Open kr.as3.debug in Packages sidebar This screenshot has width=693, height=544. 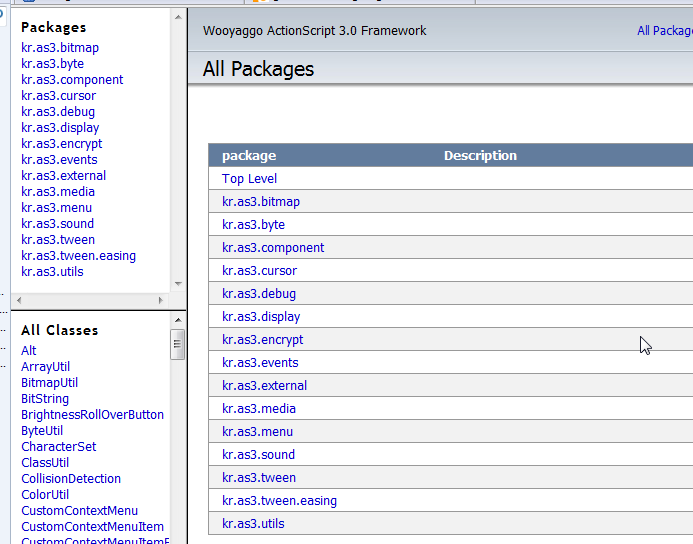coord(58,112)
